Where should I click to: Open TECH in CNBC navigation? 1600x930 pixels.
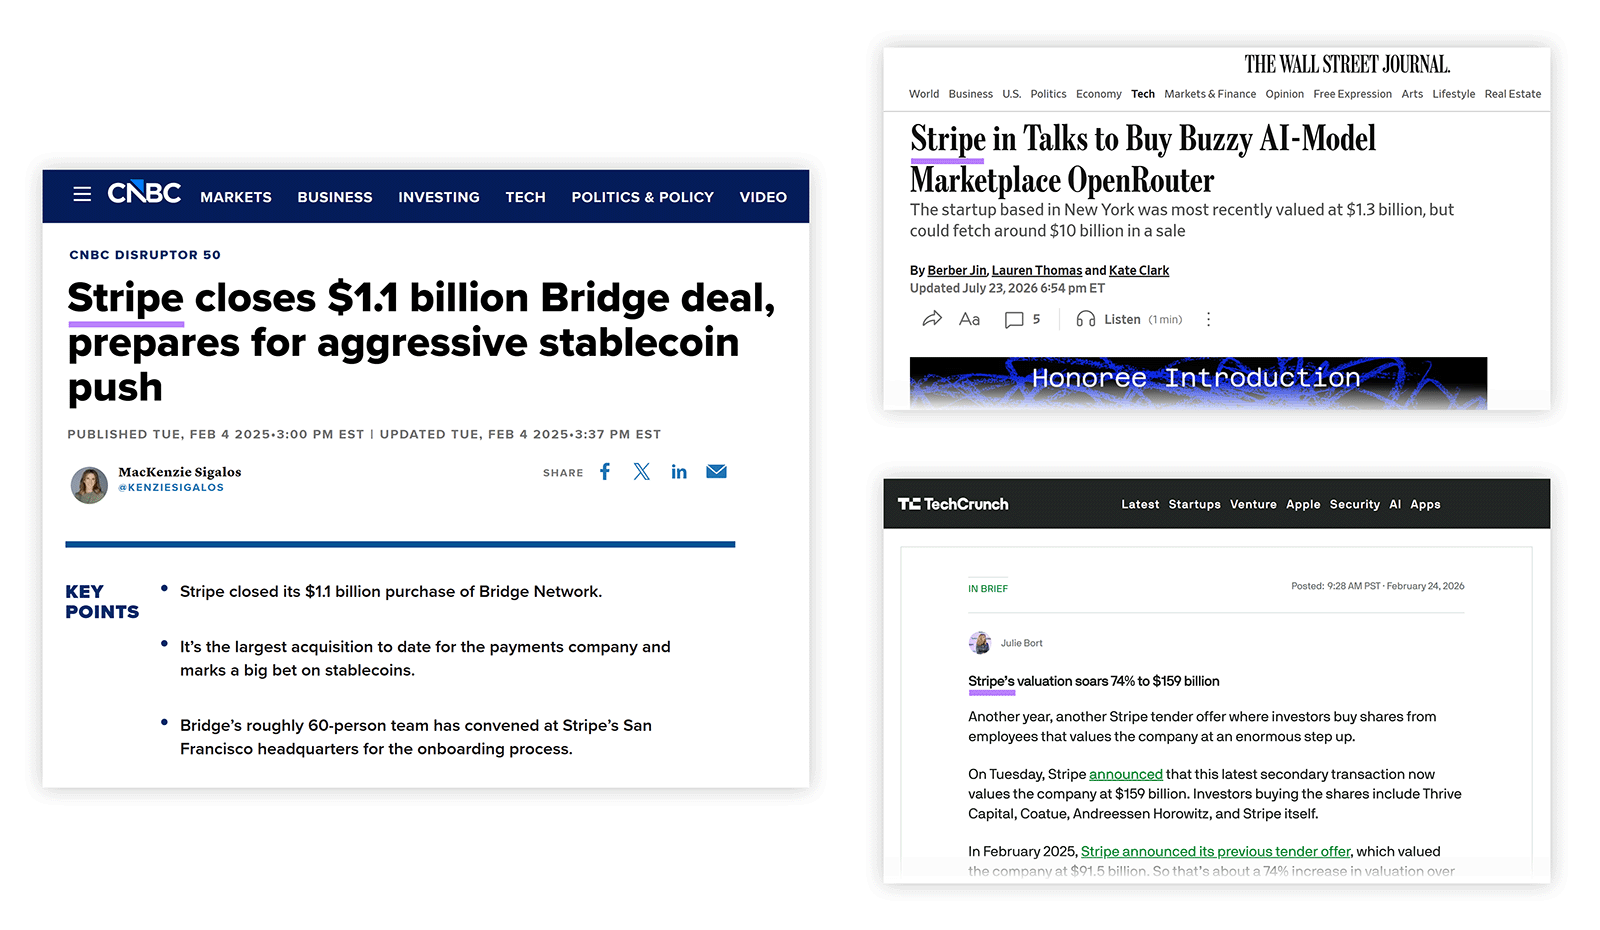pos(525,197)
